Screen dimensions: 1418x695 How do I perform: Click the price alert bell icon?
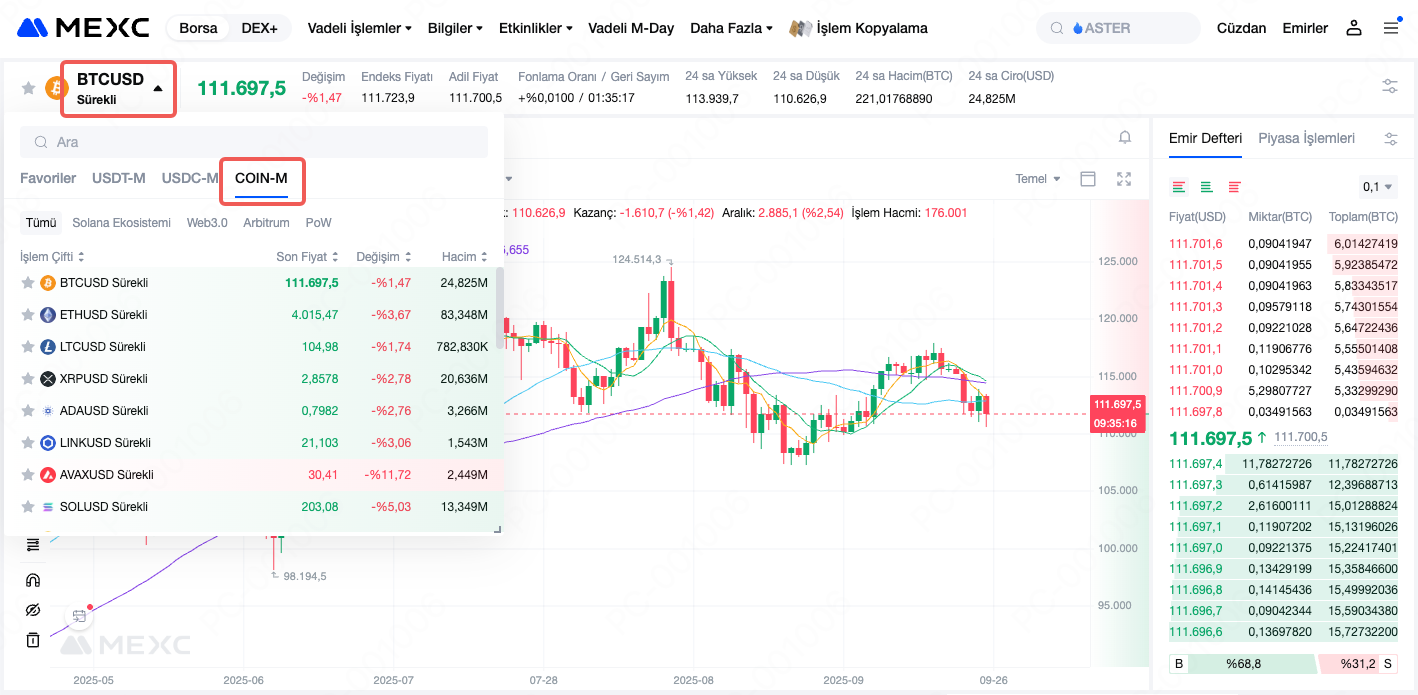[1125, 137]
